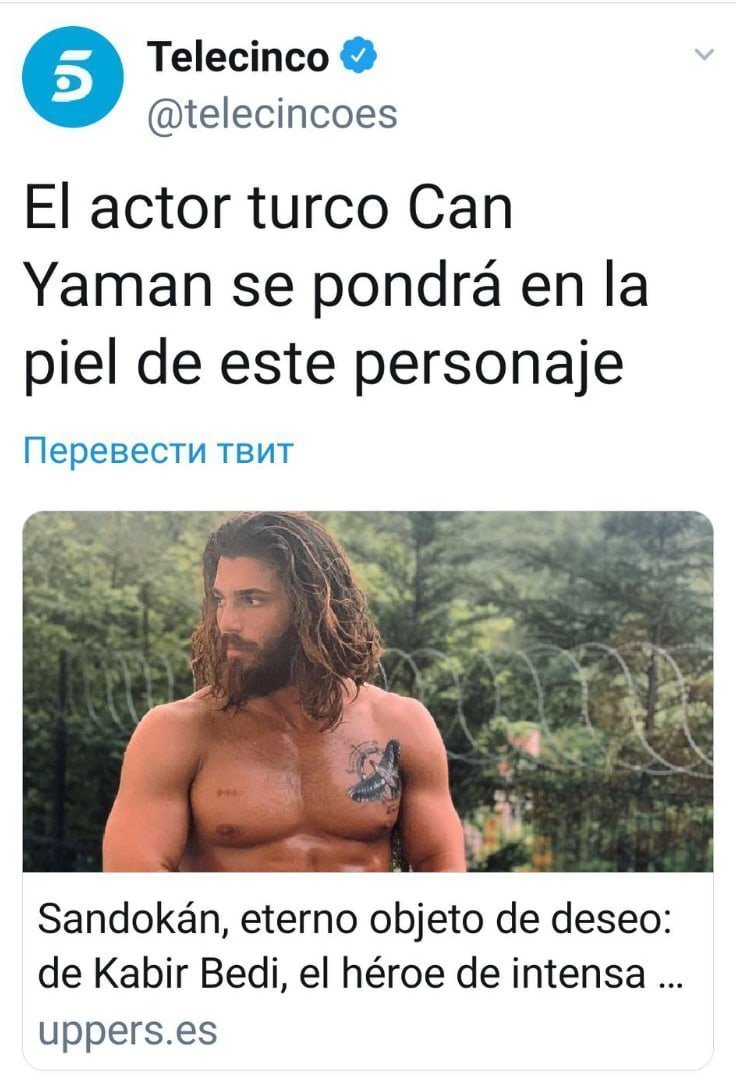The height and width of the screenshot is (1080, 736).
Task: Click Перевести твит to translate the tweet
Action: (x=159, y=451)
